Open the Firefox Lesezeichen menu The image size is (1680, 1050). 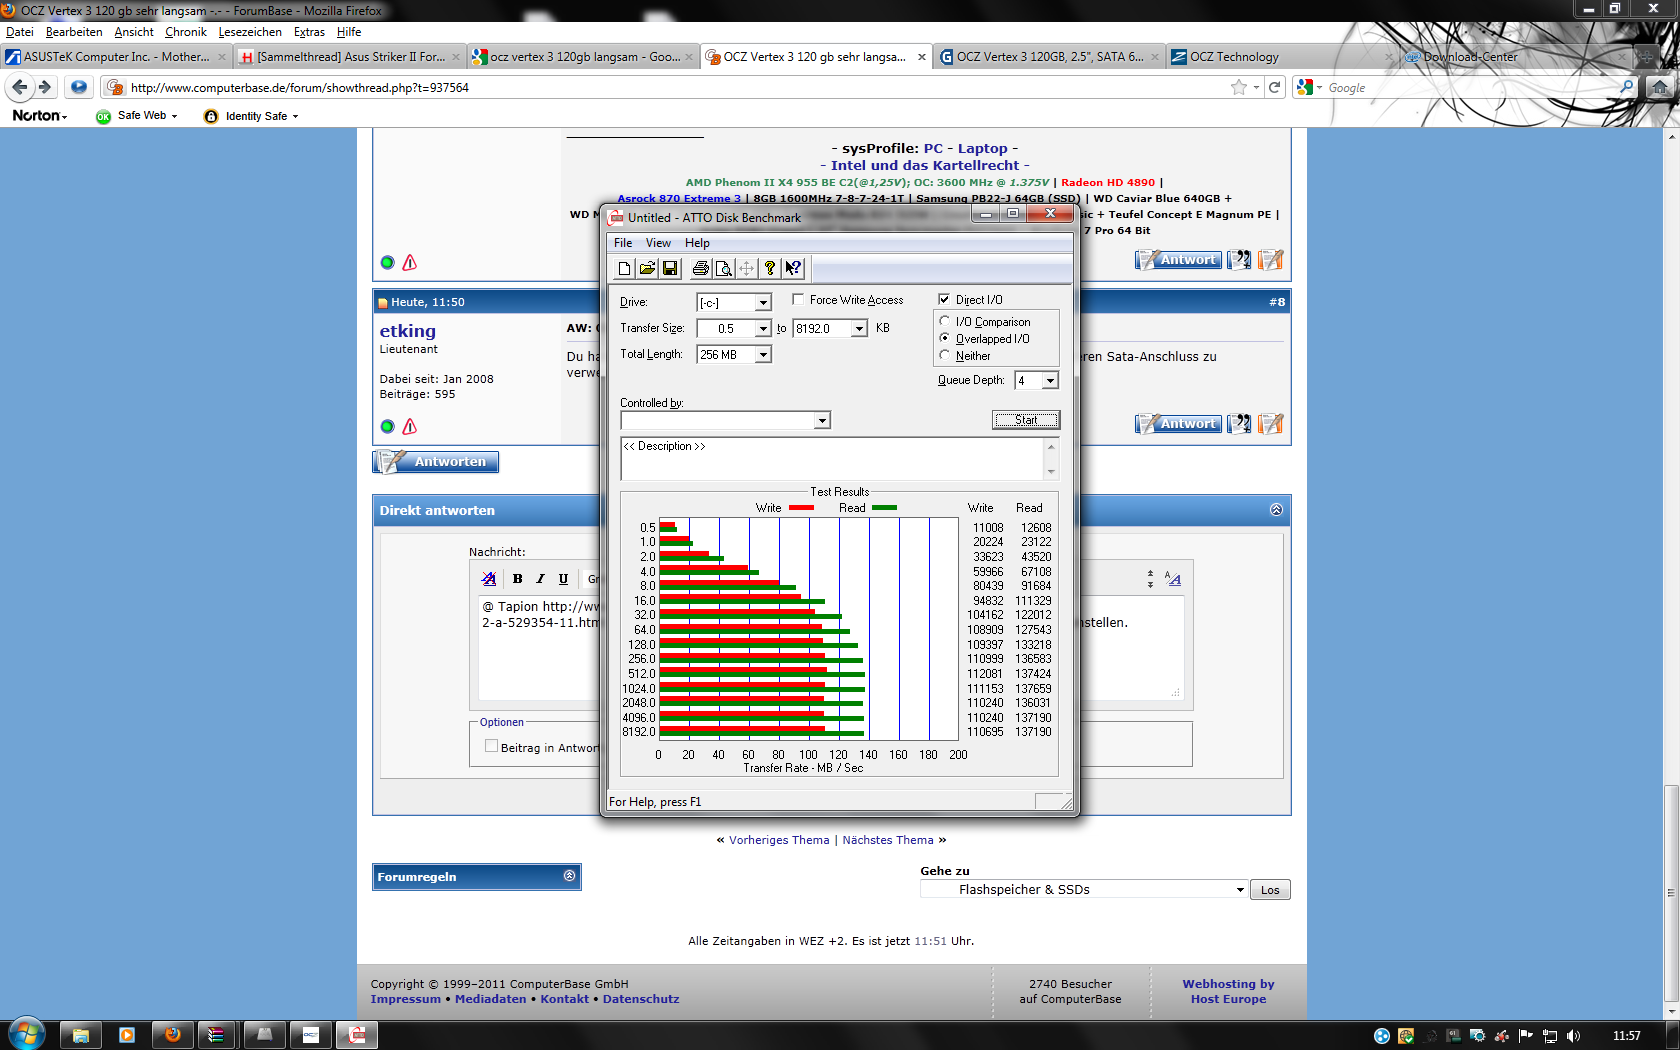click(250, 32)
